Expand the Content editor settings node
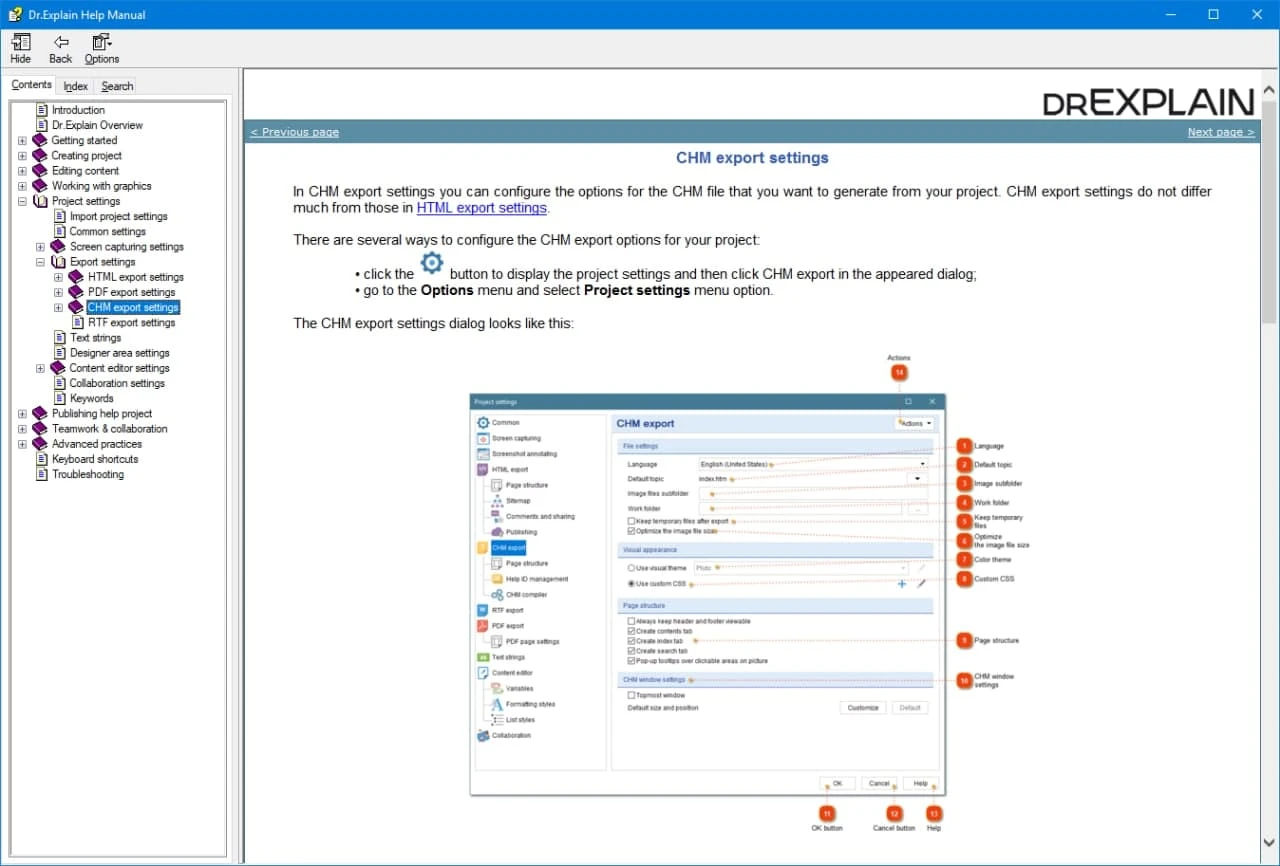Image resolution: width=1280 pixels, height=866 pixels. (40, 368)
